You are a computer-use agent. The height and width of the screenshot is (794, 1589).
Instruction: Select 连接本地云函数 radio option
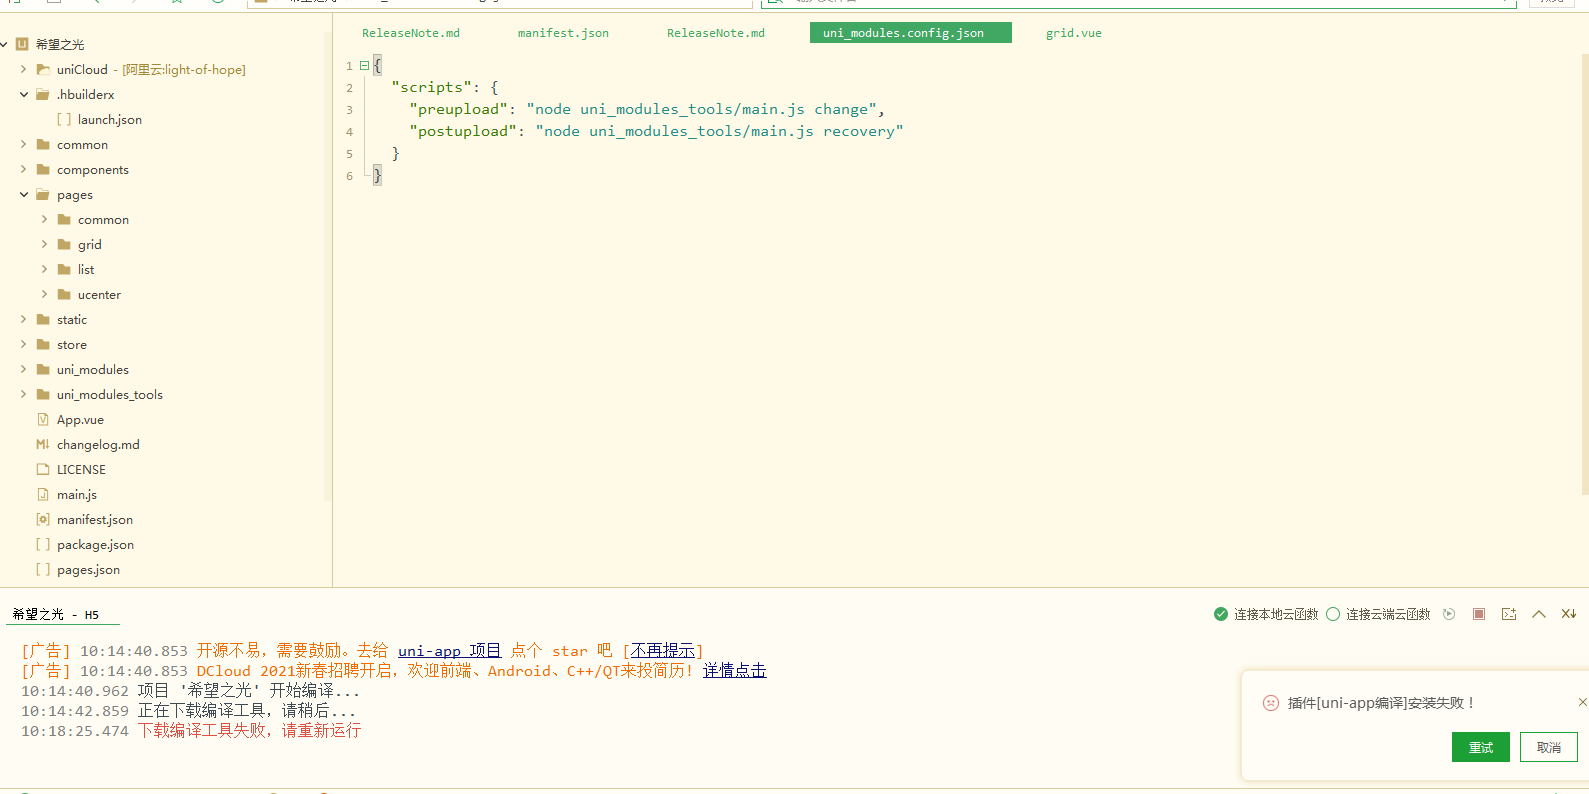1221,614
